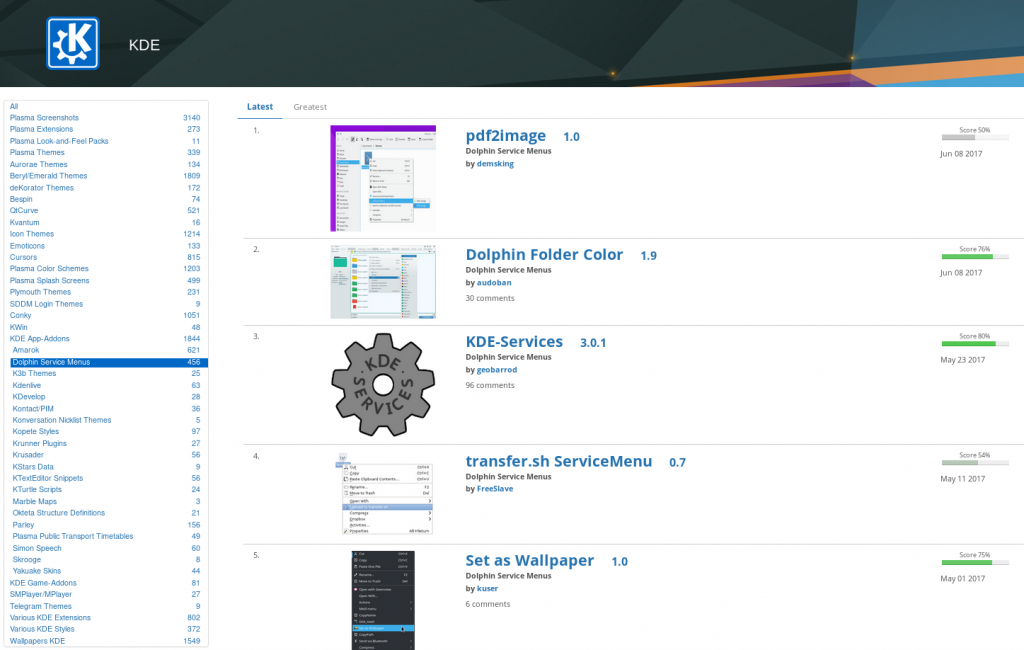Open the Set as Wallpaper thumbnail
The image size is (1024, 650).
pyautogui.click(x=383, y=600)
